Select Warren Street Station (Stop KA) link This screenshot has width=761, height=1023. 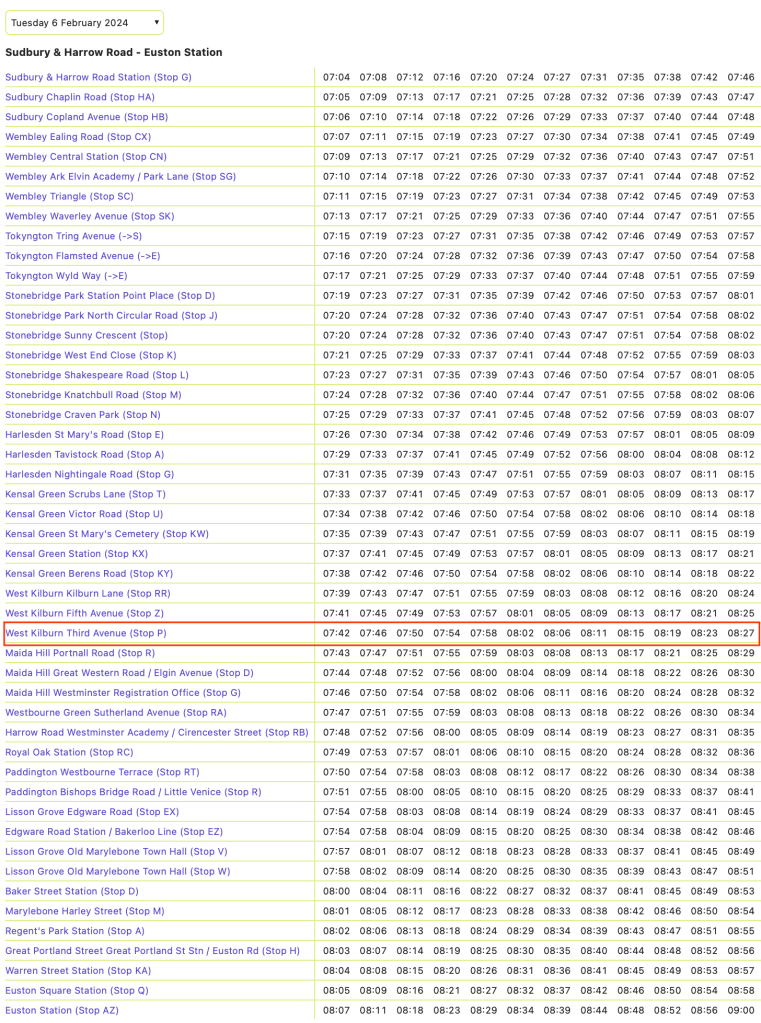point(78,971)
